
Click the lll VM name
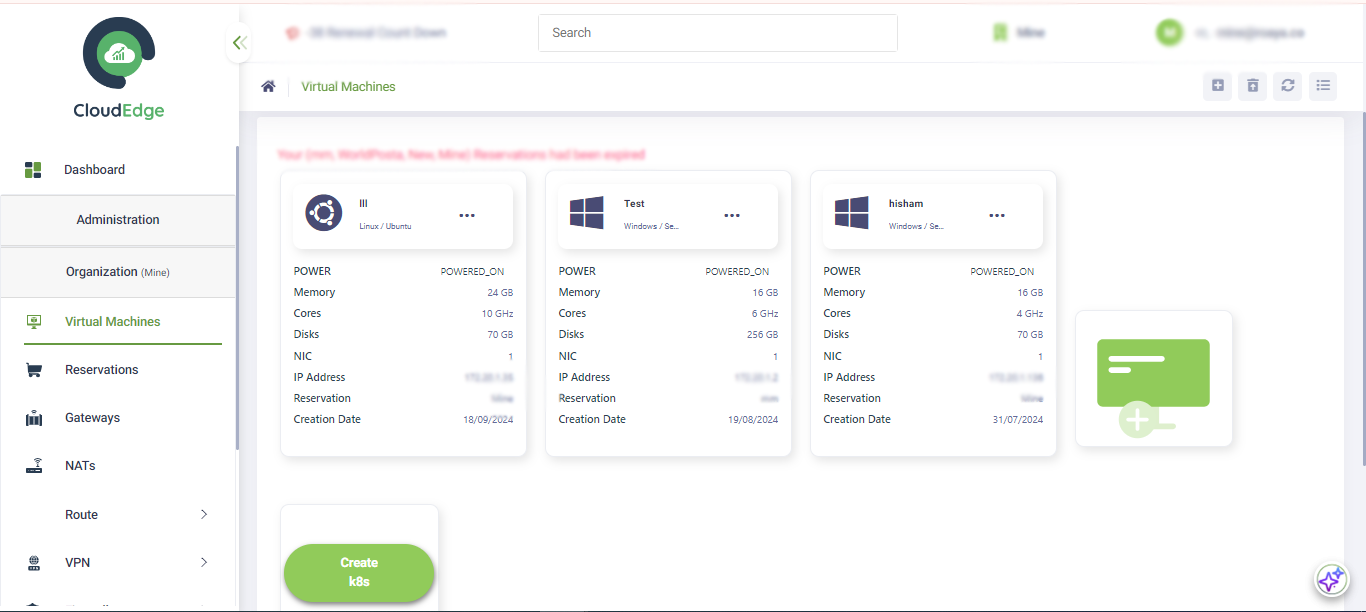click(x=364, y=203)
